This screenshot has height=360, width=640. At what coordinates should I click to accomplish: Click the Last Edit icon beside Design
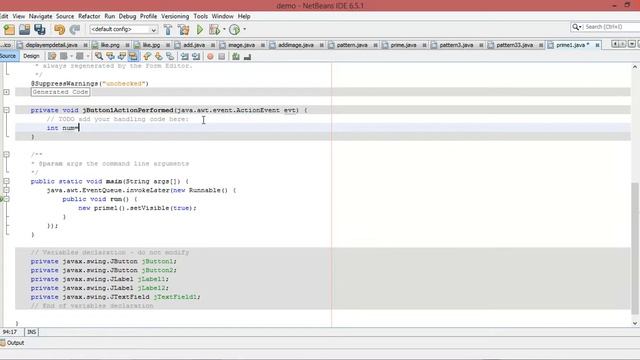point(52,56)
